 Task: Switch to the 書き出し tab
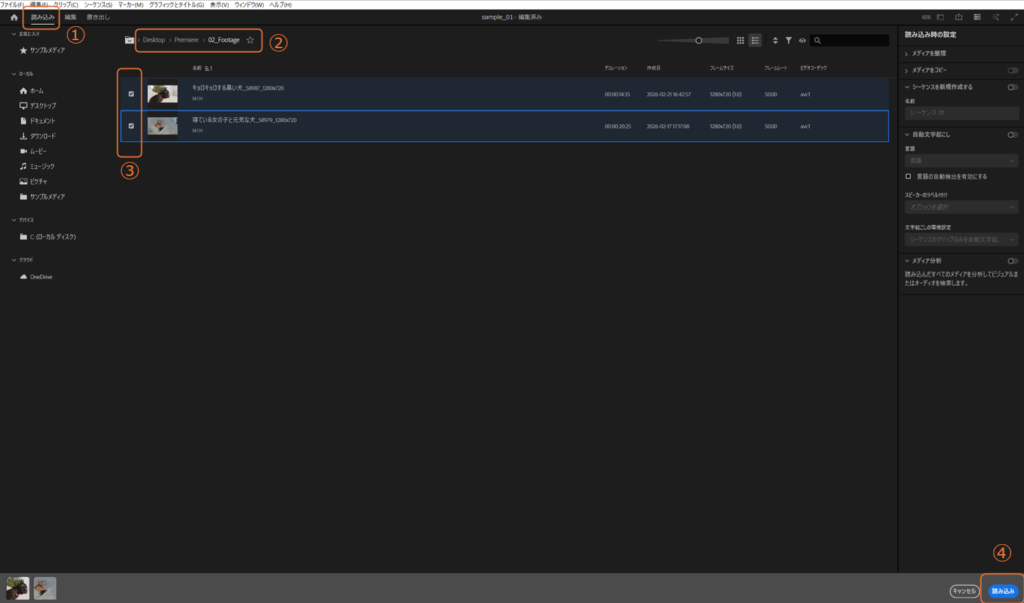[98, 18]
